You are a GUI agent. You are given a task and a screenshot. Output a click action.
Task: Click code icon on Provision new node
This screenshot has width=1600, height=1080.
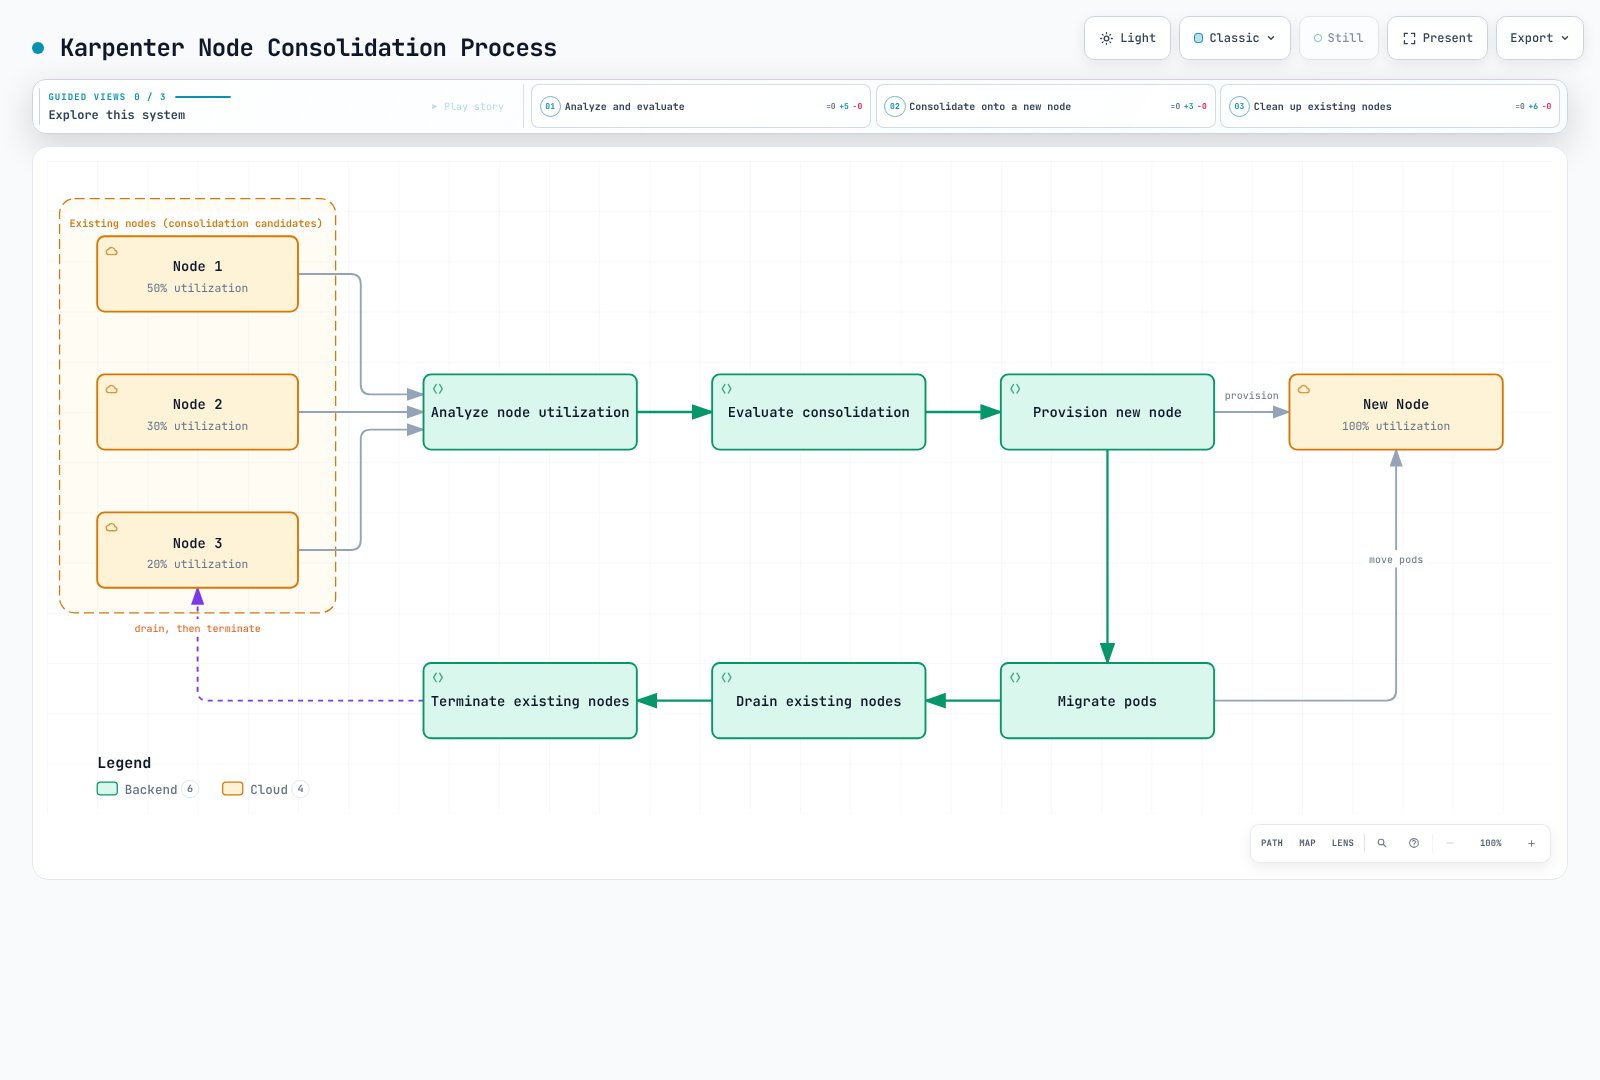(x=1015, y=389)
